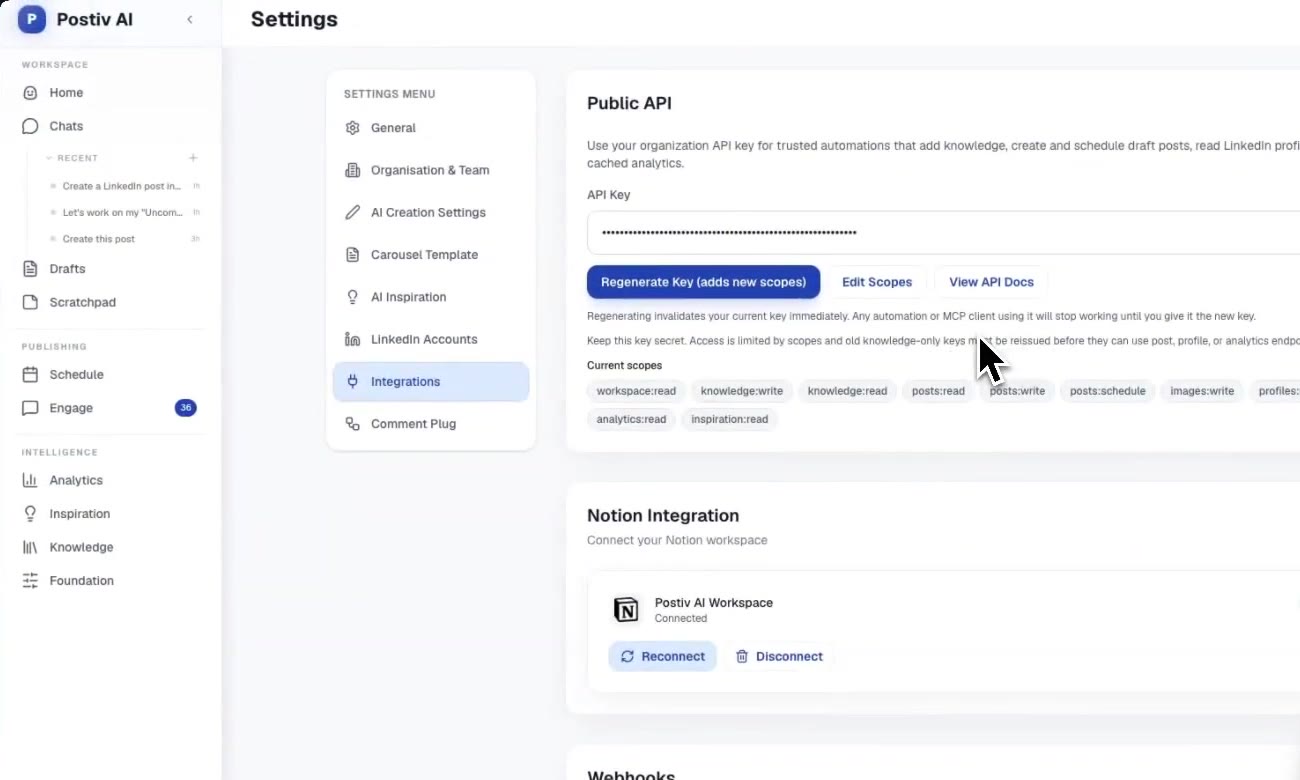The height and width of the screenshot is (780, 1300).
Task: Click the inspiration:read scope tag
Action: (x=729, y=419)
